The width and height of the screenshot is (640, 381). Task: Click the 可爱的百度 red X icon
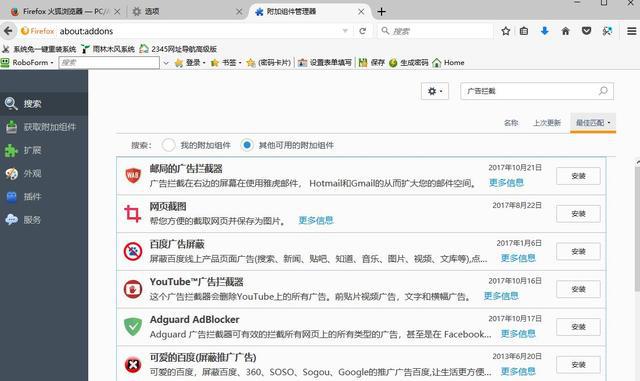[x=133, y=365]
